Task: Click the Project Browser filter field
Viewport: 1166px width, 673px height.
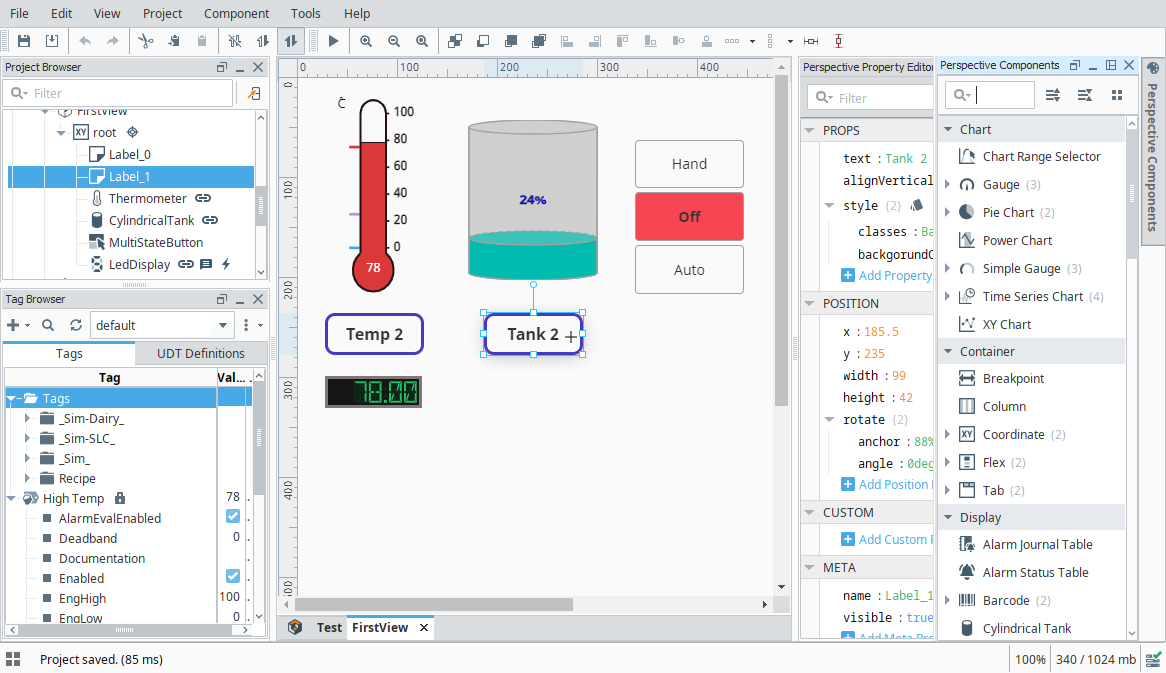Action: pyautogui.click(x=130, y=93)
